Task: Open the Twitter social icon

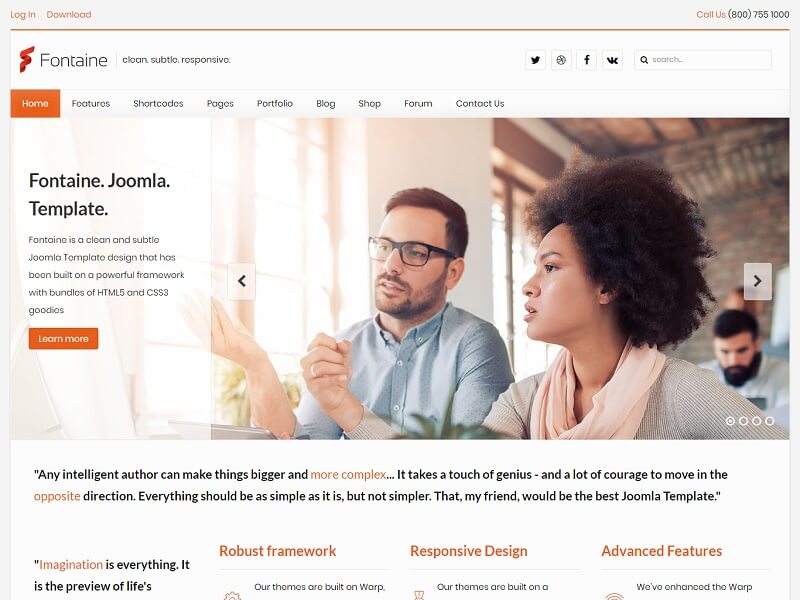Action: click(535, 60)
